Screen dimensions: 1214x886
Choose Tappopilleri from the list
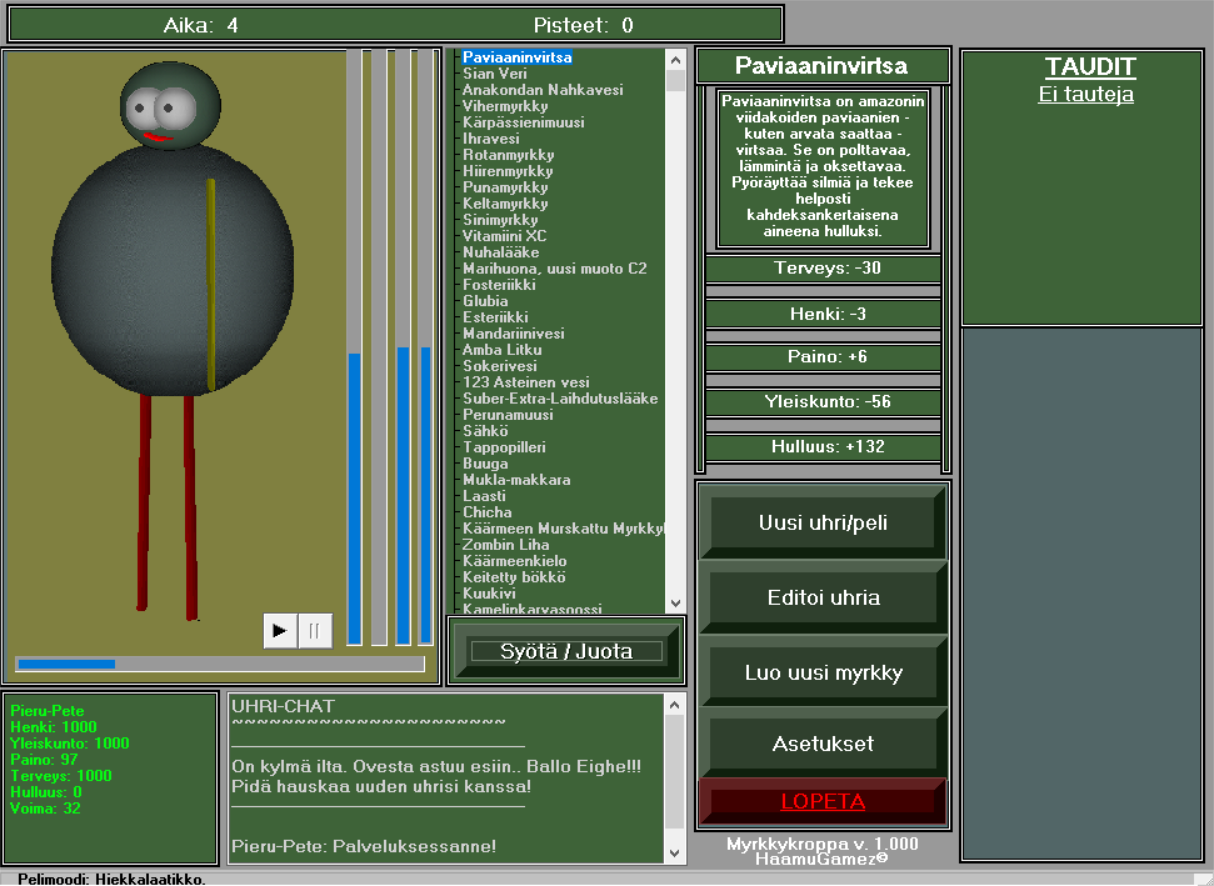point(504,447)
